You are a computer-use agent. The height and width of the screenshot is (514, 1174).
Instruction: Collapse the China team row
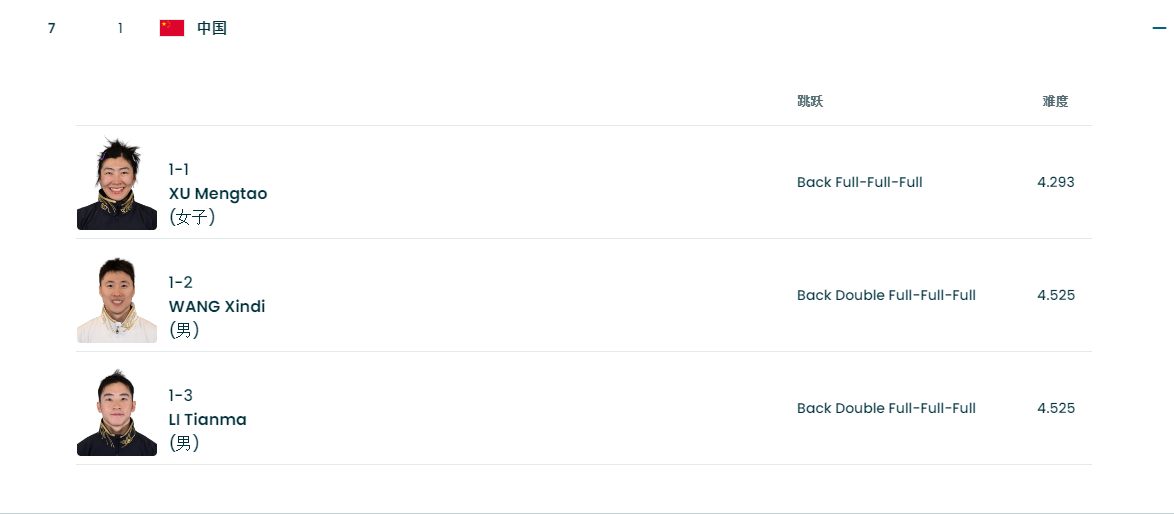1159,28
